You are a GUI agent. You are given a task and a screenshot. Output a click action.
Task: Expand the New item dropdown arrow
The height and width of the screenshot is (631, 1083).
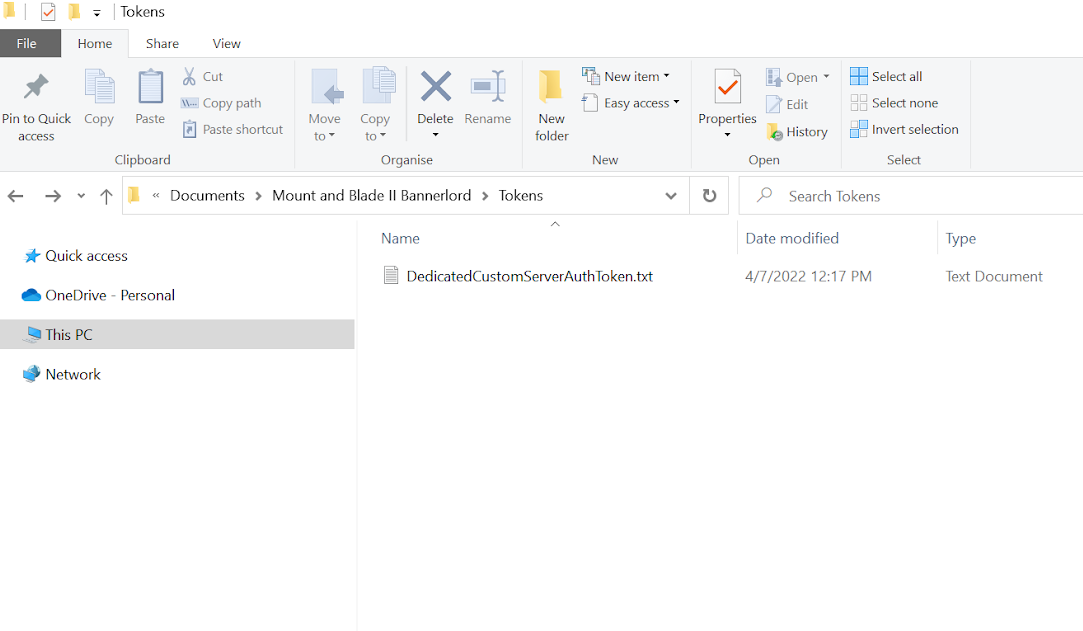pyautogui.click(x=667, y=76)
